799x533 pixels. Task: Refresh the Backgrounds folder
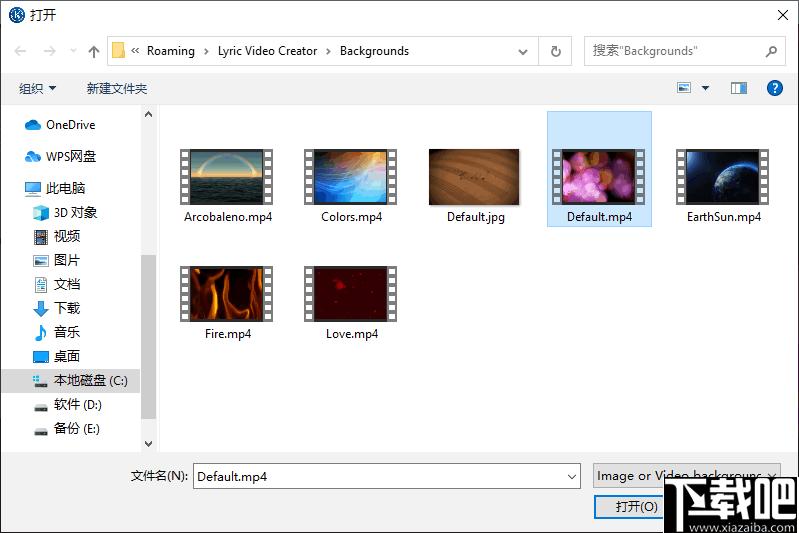coord(555,51)
